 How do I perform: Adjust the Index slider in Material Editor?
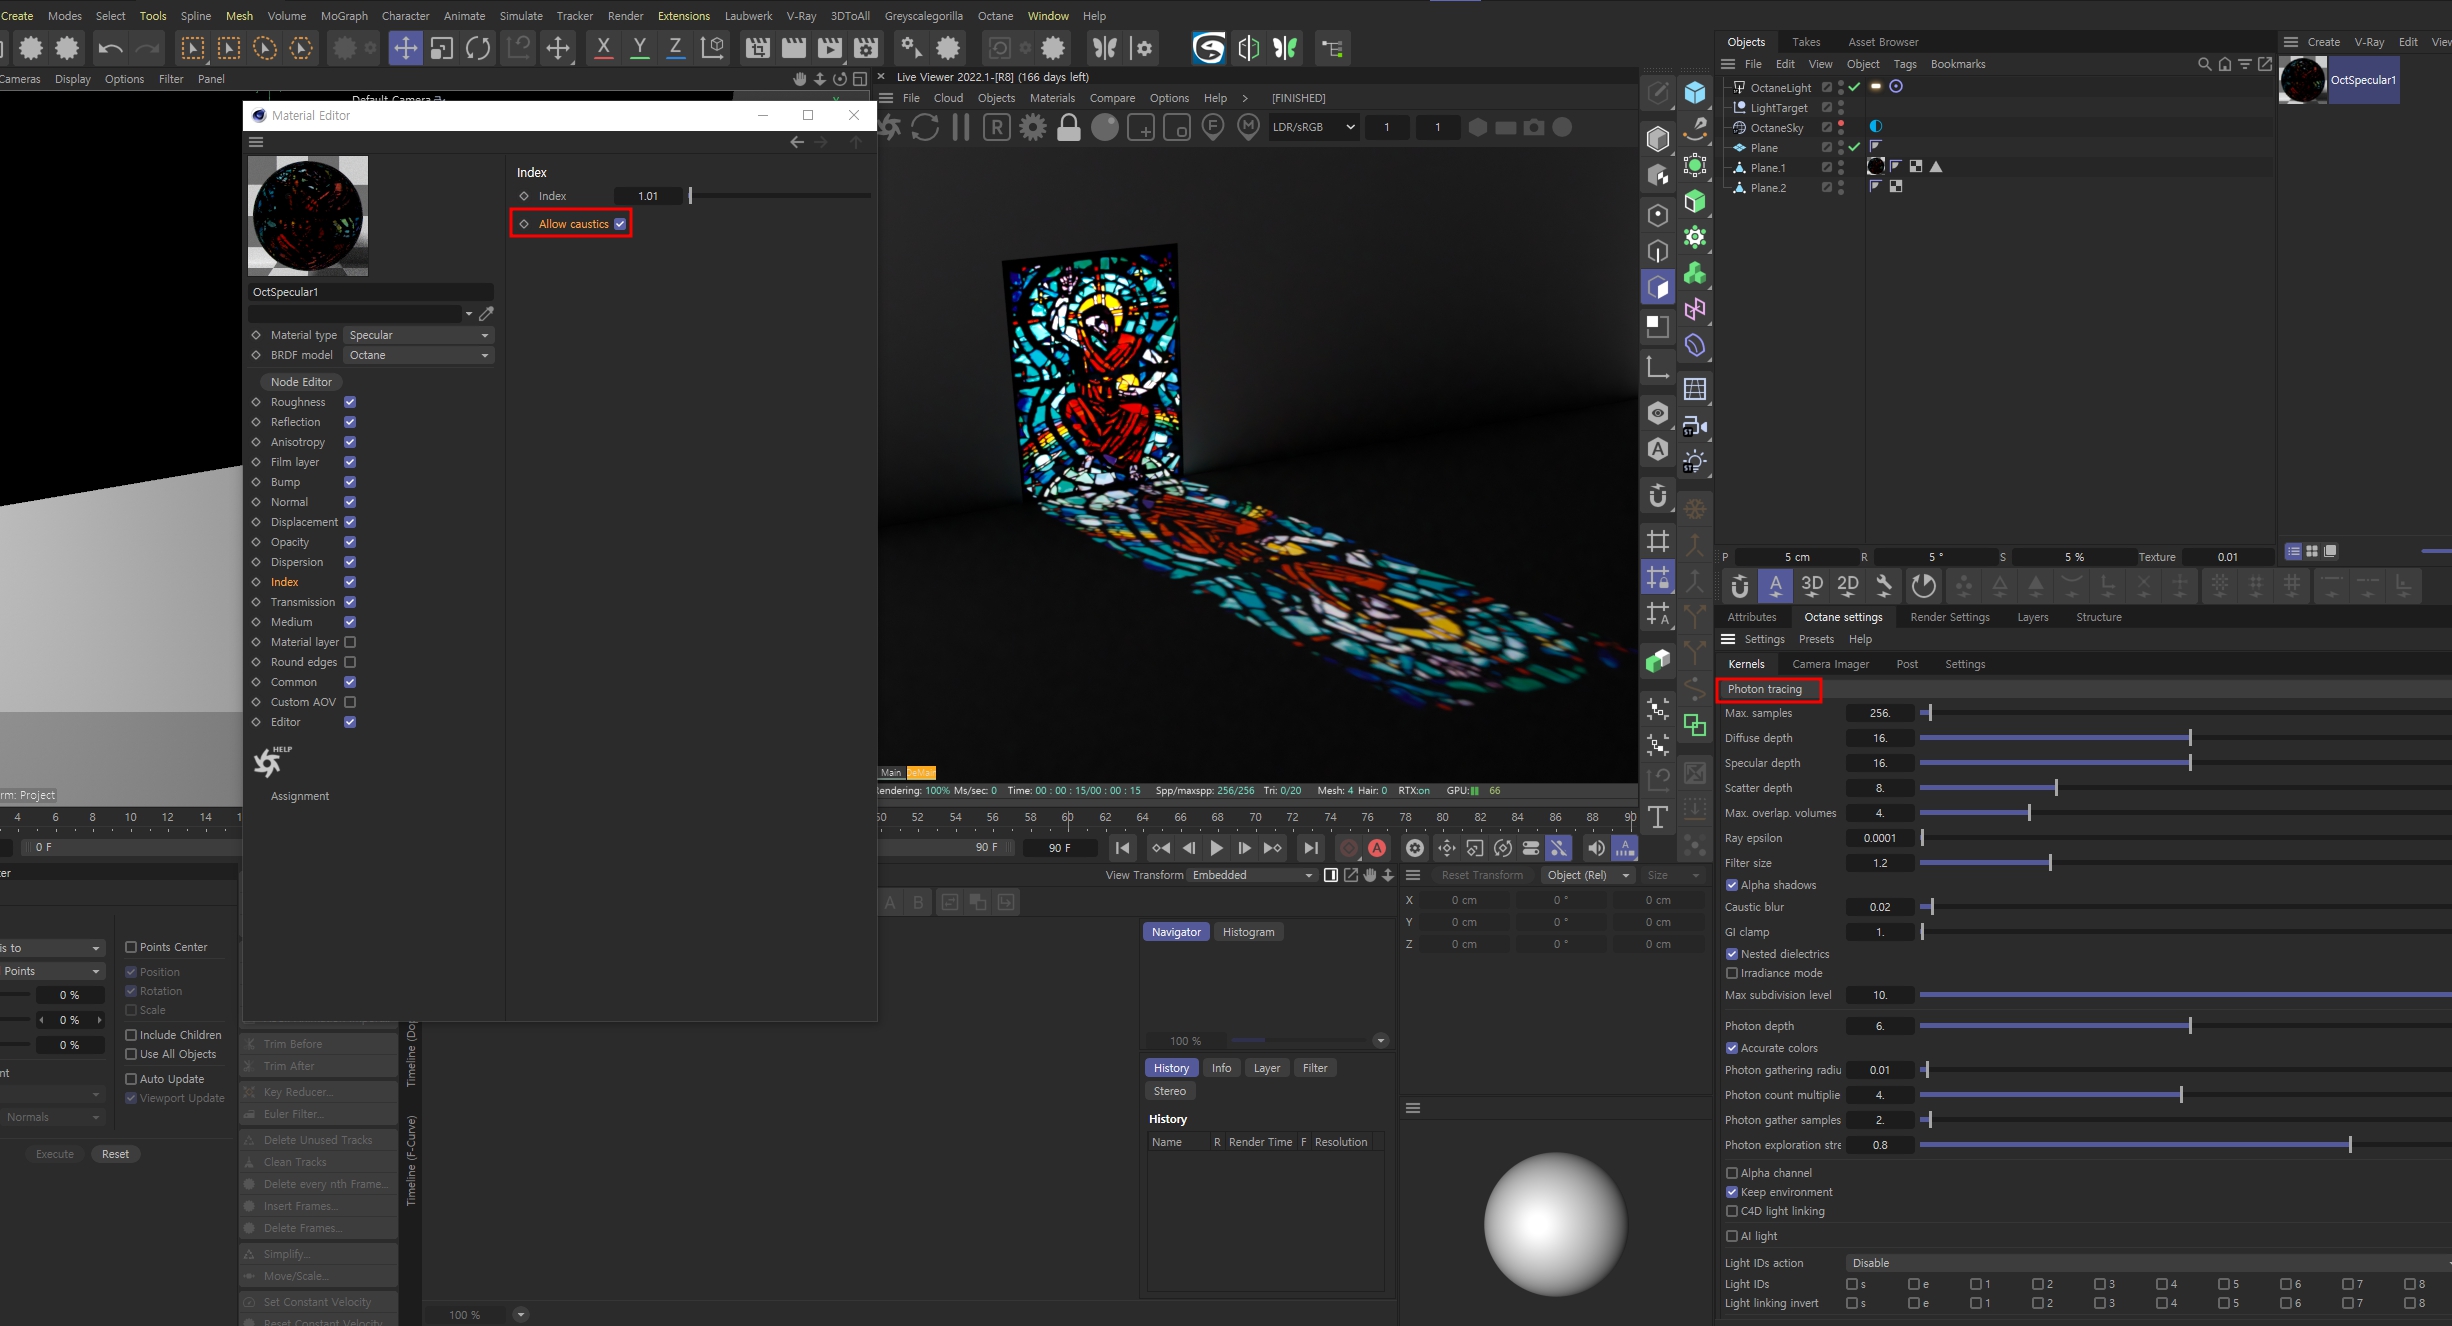779,196
